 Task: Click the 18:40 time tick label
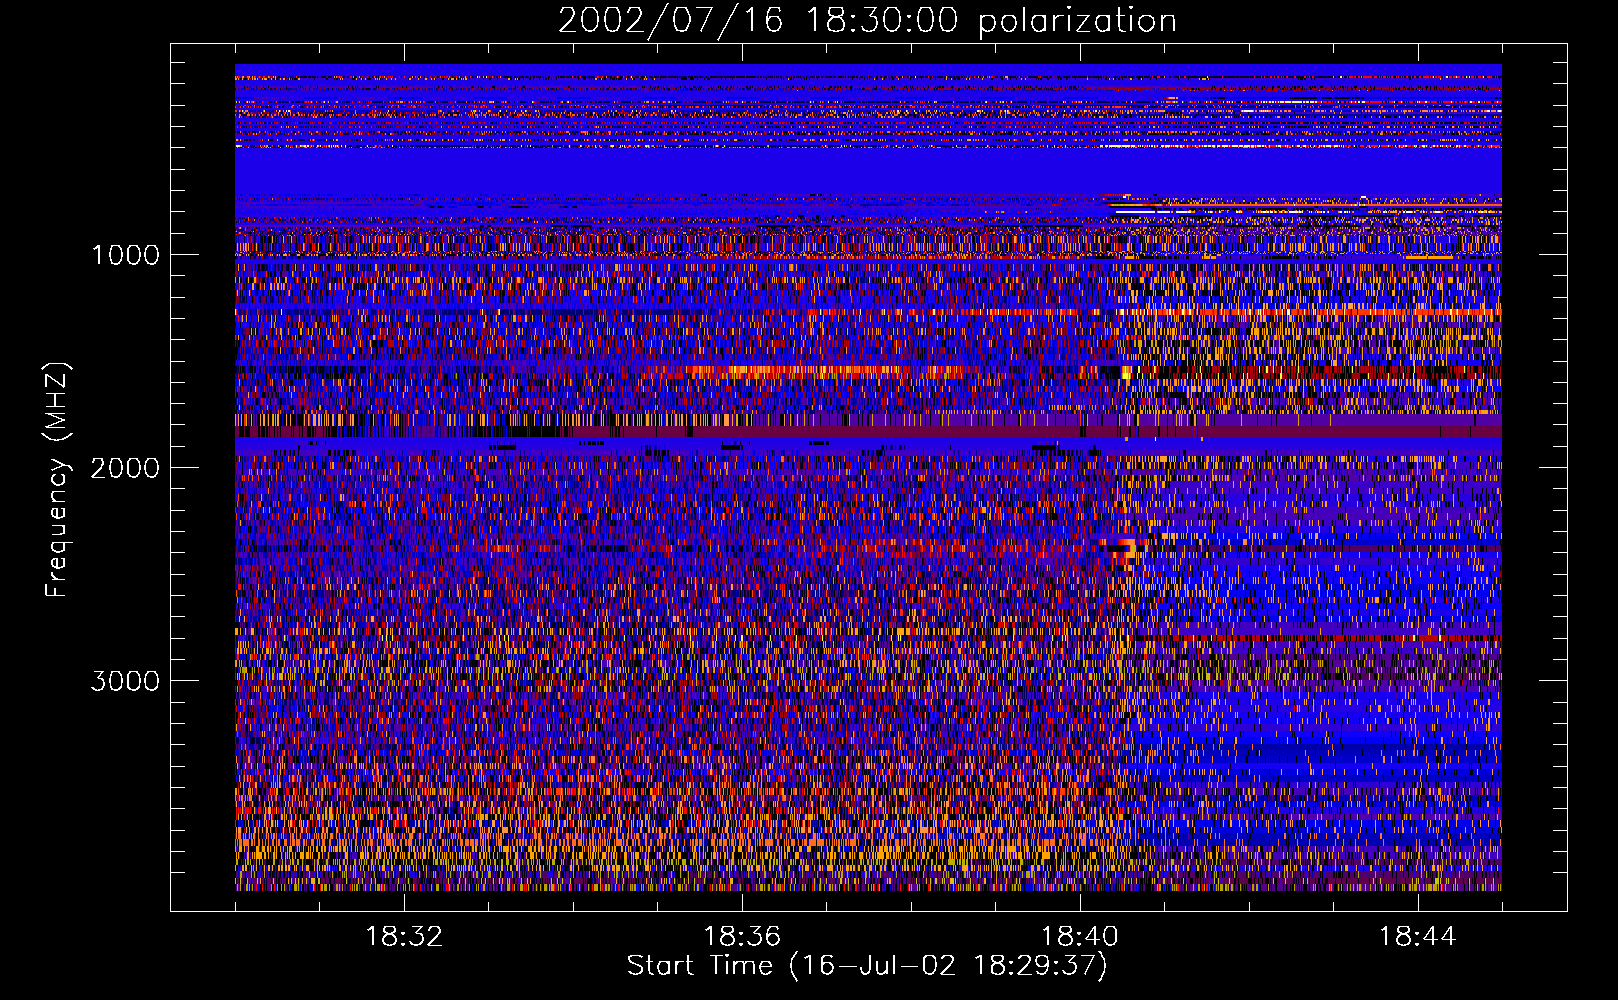(1080, 937)
